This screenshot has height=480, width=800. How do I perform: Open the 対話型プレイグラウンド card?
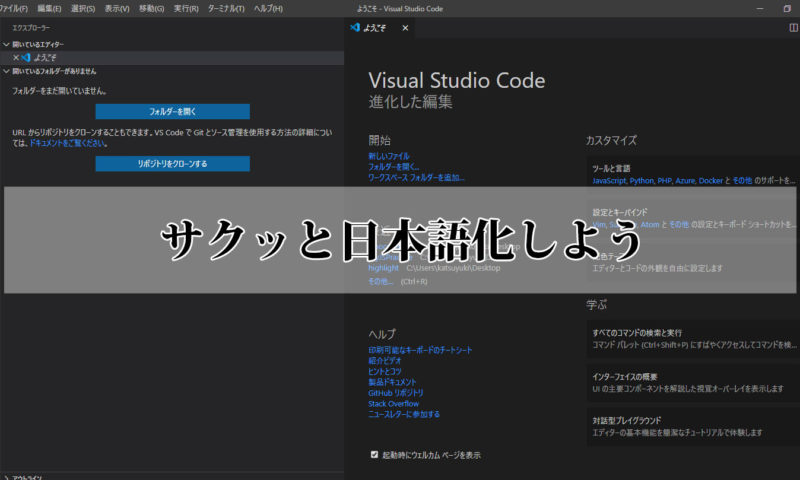(693, 426)
